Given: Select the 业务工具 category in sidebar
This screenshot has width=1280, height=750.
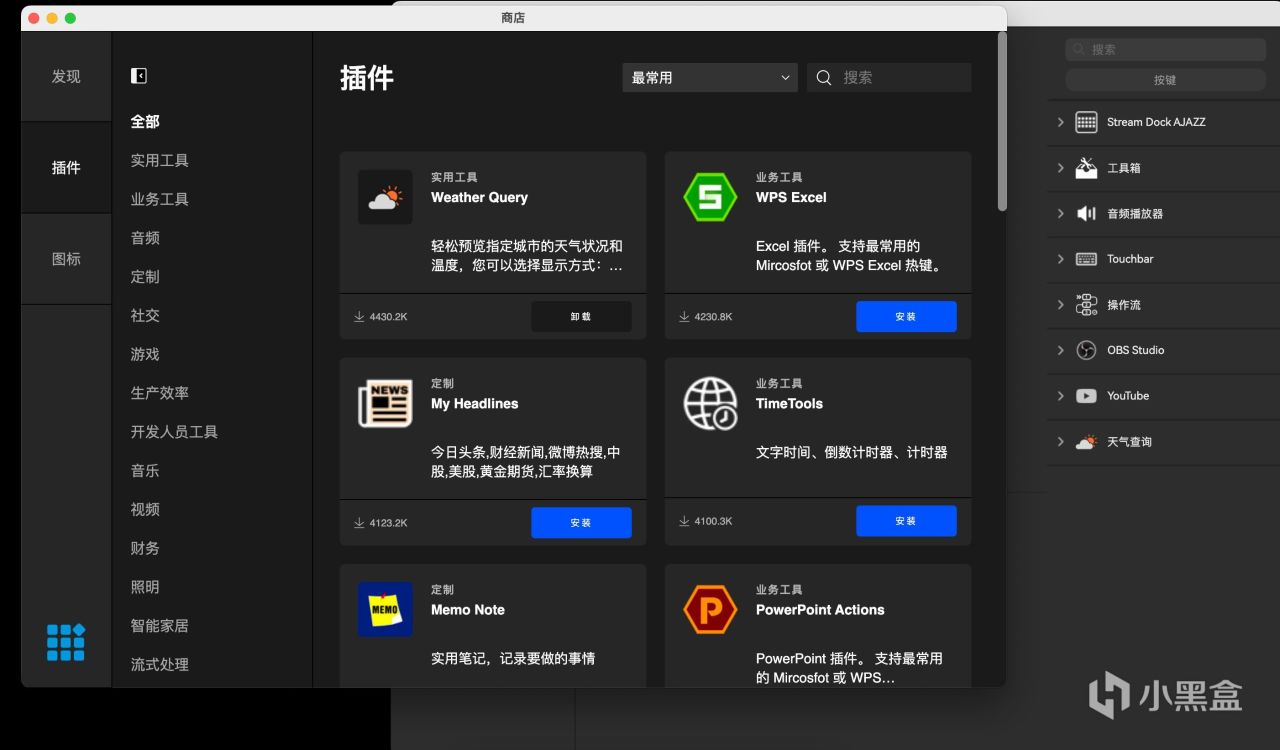Looking at the screenshot, I should tap(160, 199).
